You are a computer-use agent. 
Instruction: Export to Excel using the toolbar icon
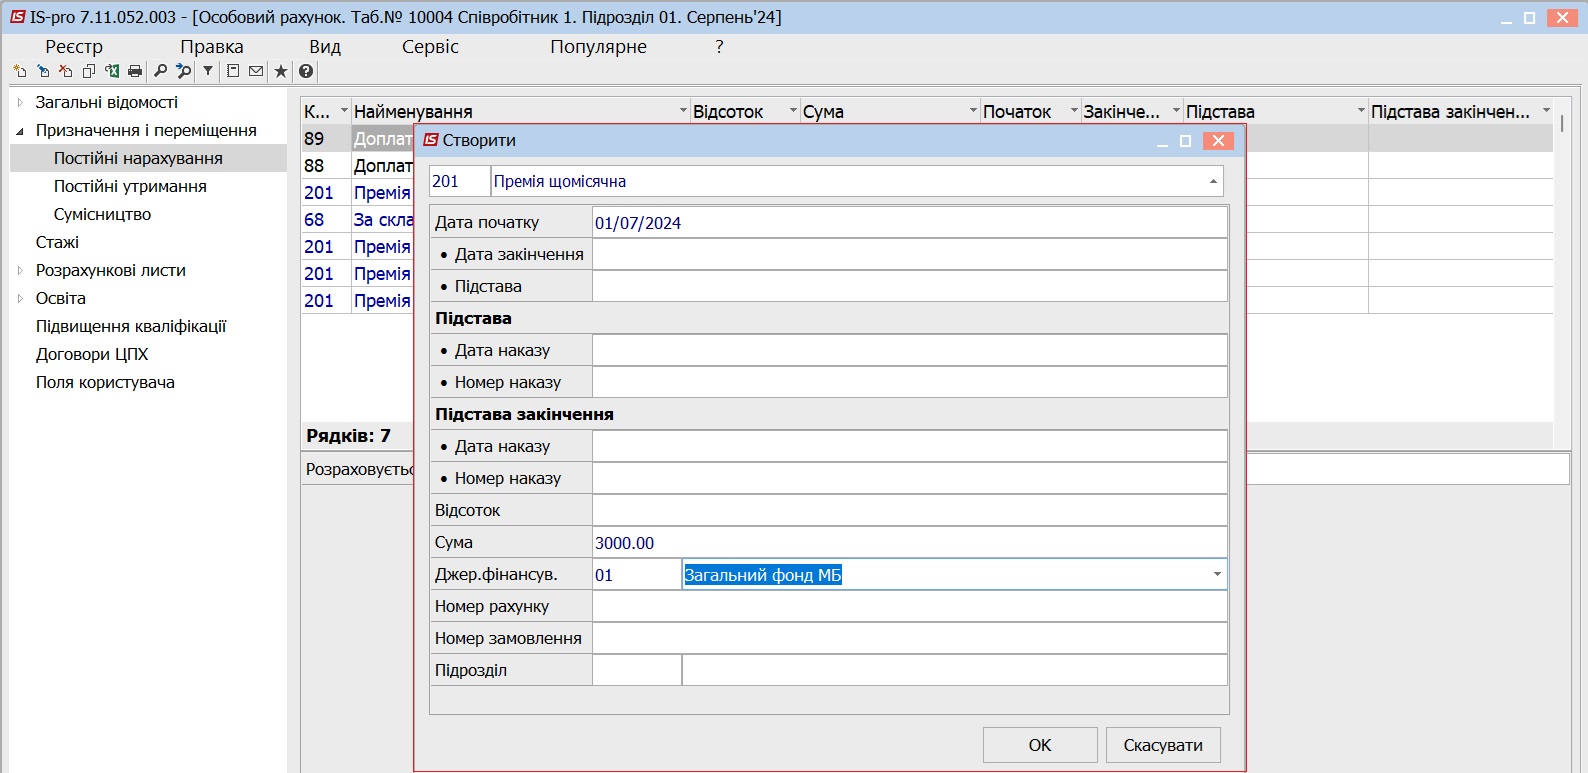[x=112, y=71]
